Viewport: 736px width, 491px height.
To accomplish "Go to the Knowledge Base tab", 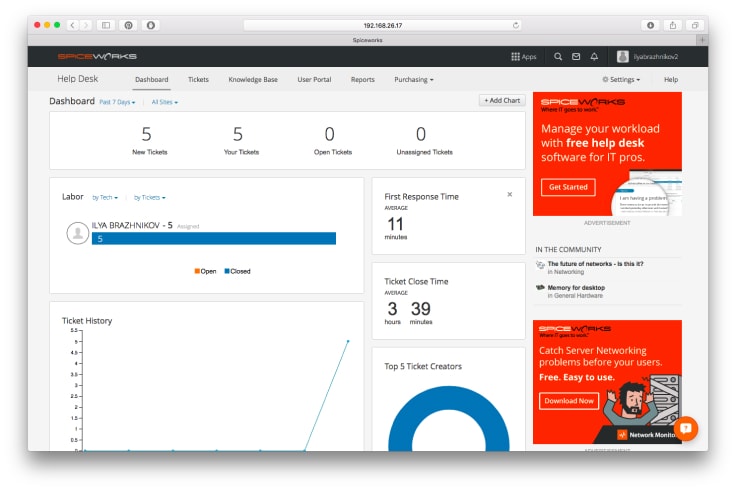I will point(253,79).
